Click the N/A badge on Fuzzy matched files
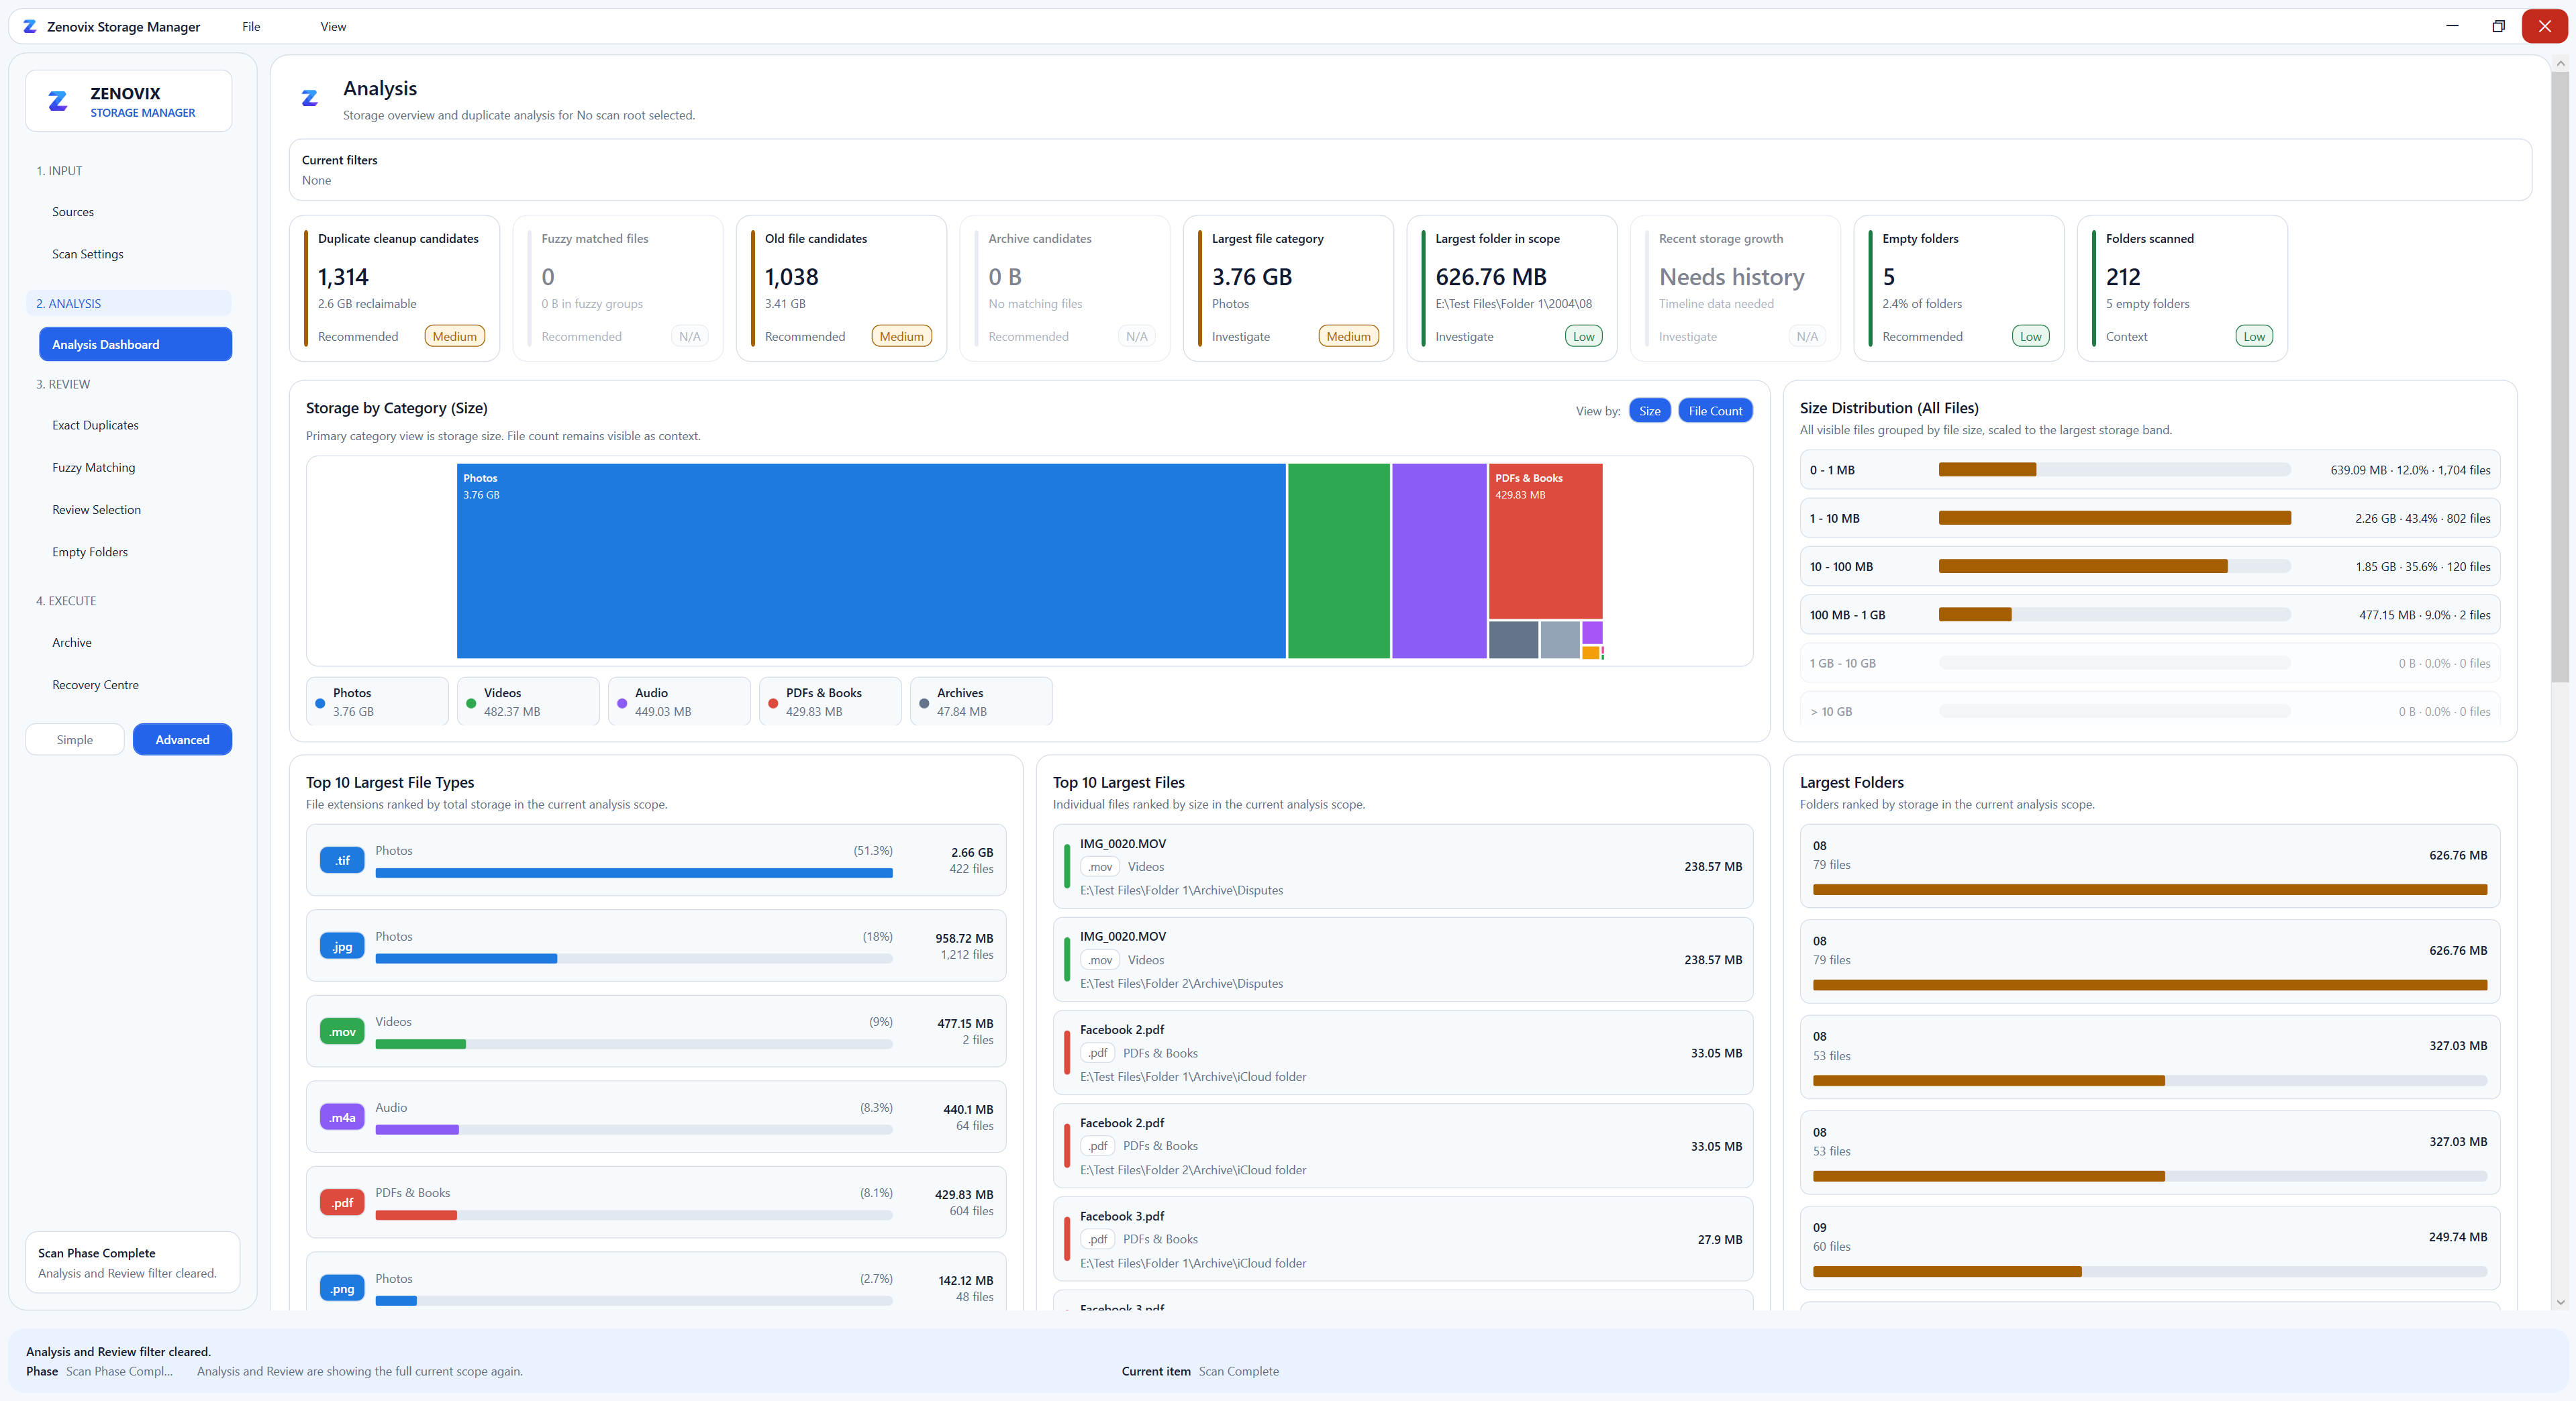The image size is (2576, 1401). [690, 336]
